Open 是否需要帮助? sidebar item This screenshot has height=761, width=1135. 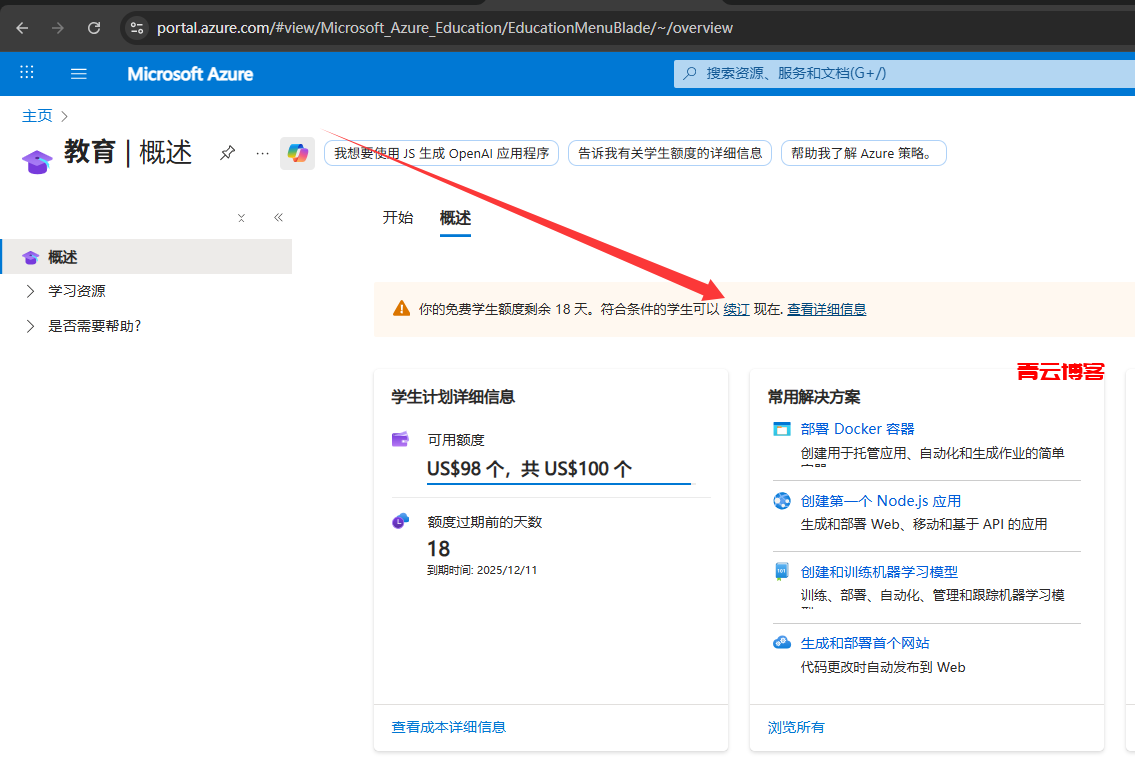pyautogui.click(x=95, y=326)
